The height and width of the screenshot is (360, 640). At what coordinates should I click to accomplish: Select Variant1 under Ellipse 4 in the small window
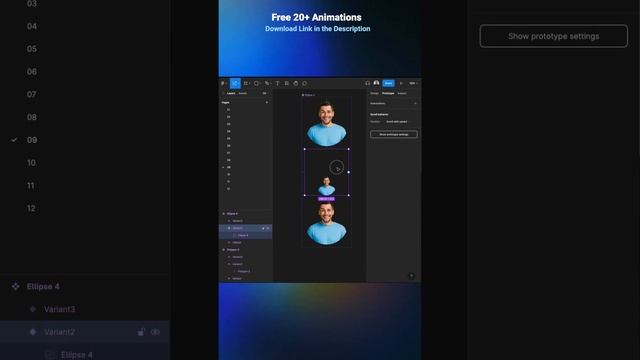click(237, 242)
